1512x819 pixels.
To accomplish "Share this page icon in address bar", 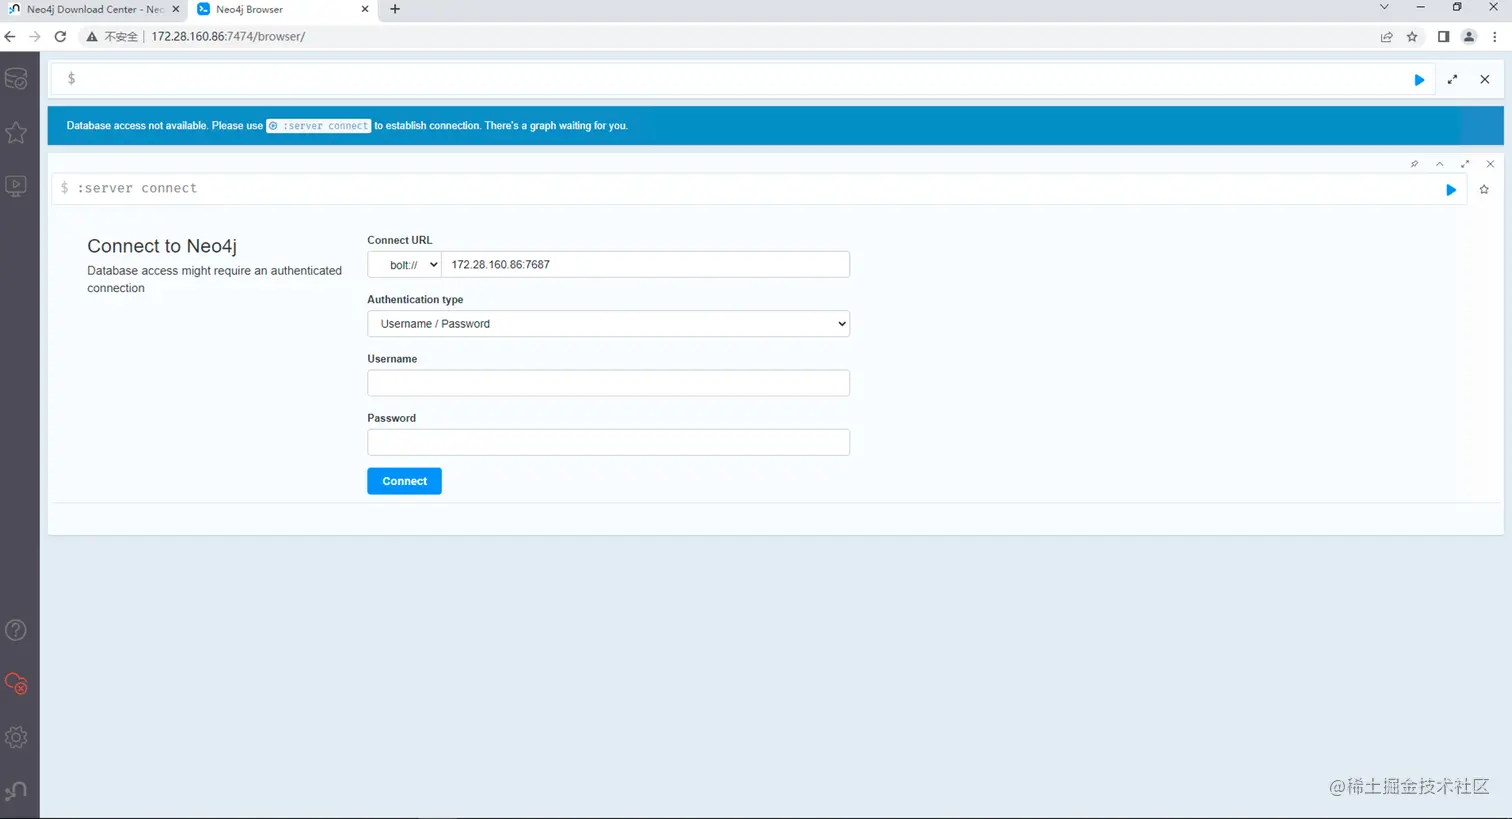I will pos(1386,37).
